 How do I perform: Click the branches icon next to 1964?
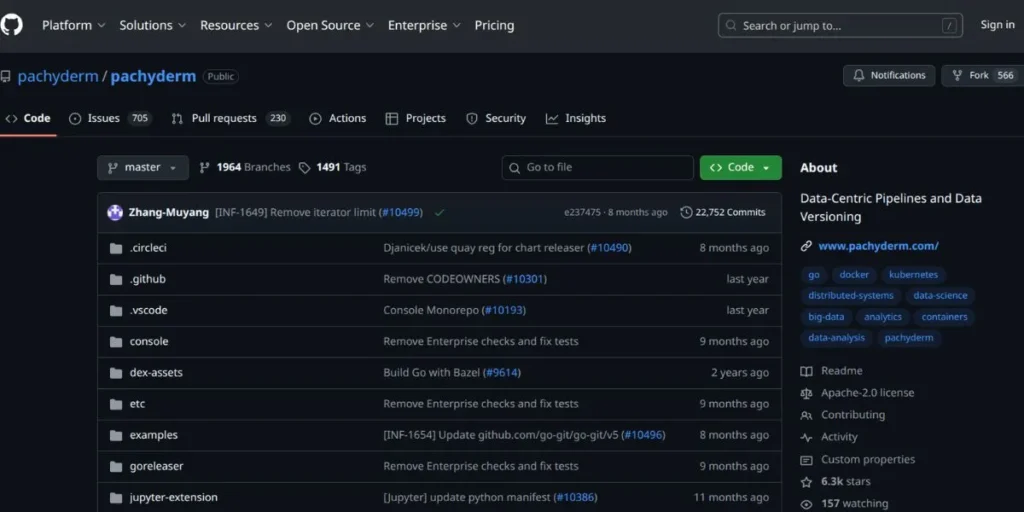pyautogui.click(x=205, y=168)
